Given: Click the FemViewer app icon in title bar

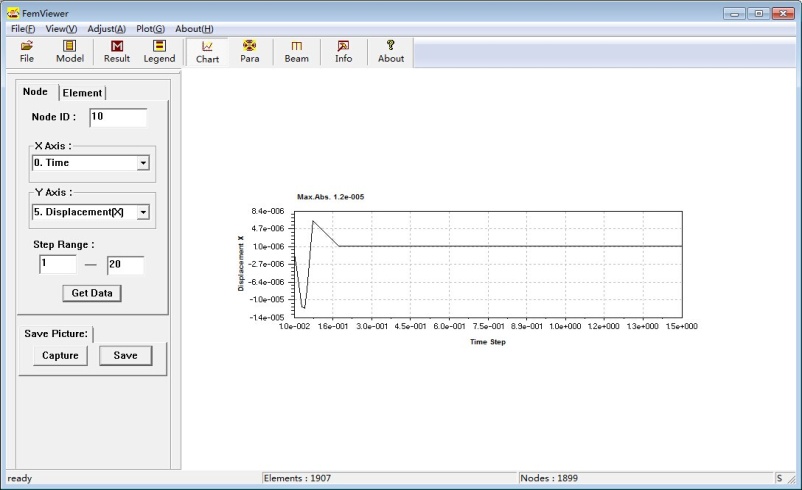Looking at the screenshot, I should (13, 13).
